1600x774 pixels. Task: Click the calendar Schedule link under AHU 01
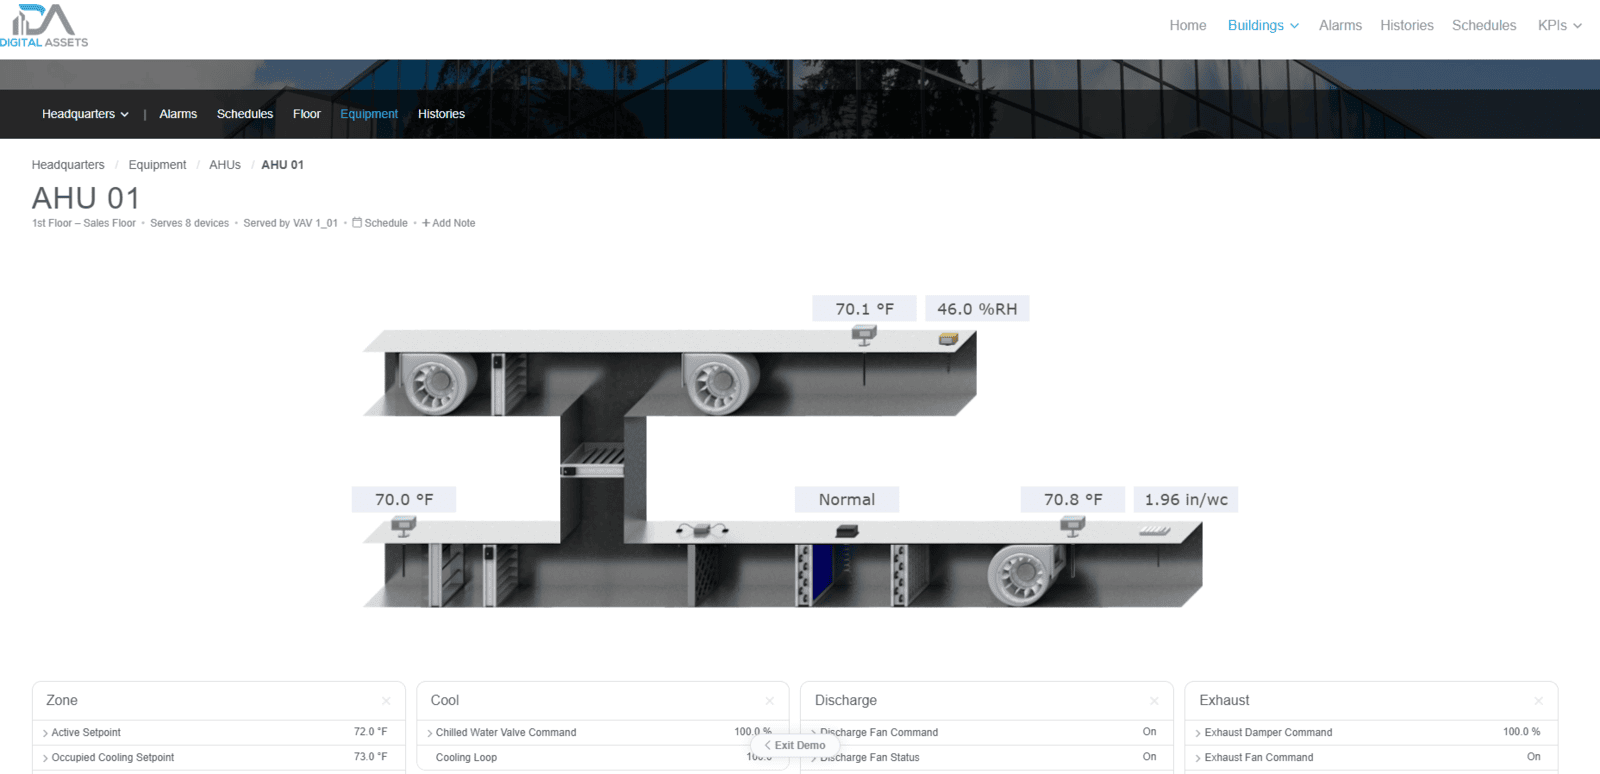click(x=380, y=223)
